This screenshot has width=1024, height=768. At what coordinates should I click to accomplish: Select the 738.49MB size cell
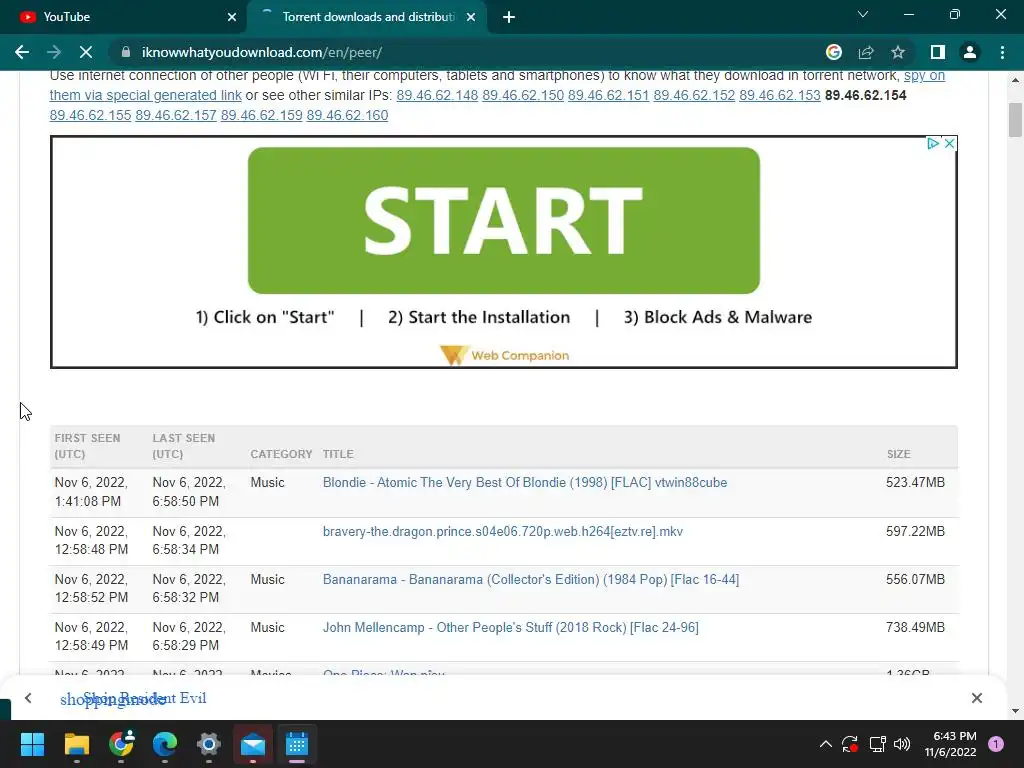[915, 628]
